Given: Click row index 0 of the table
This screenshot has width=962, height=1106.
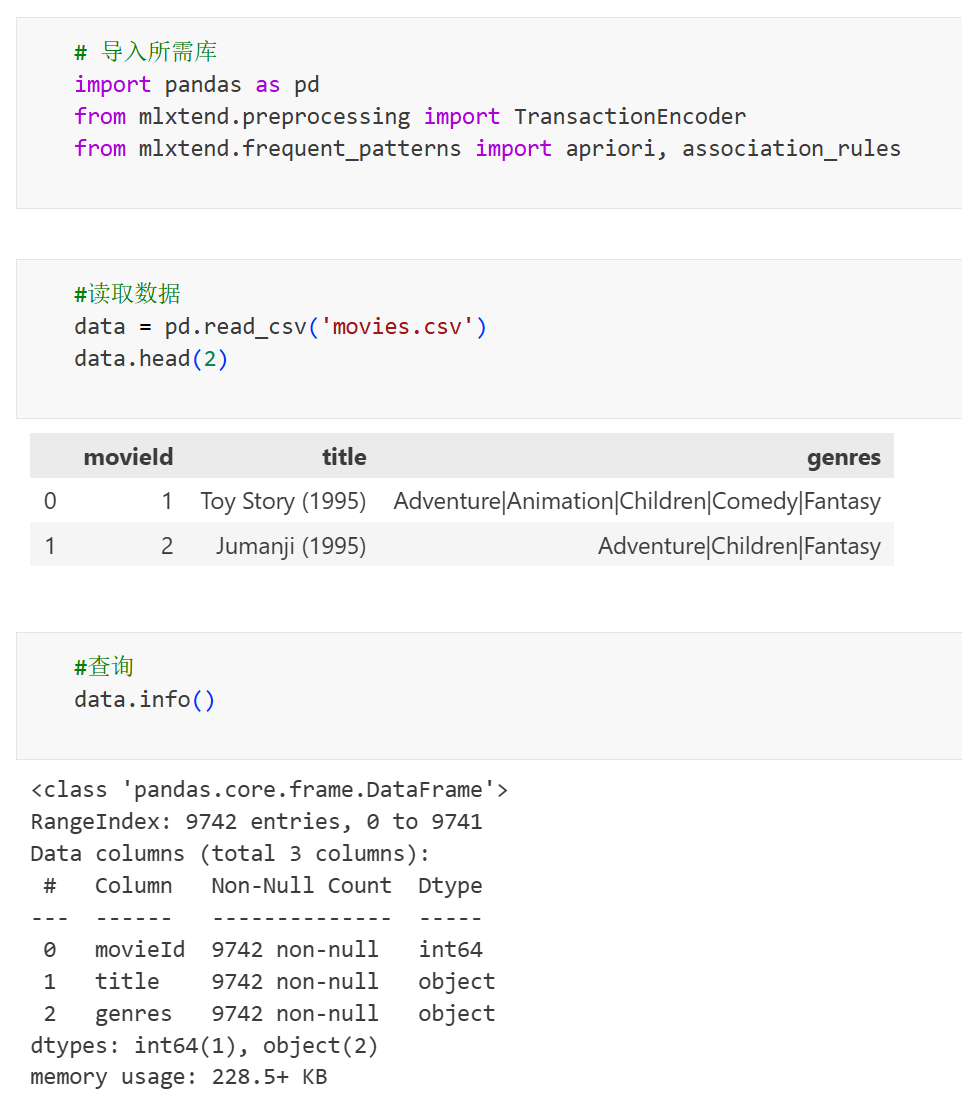Looking at the screenshot, I should (x=50, y=501).
